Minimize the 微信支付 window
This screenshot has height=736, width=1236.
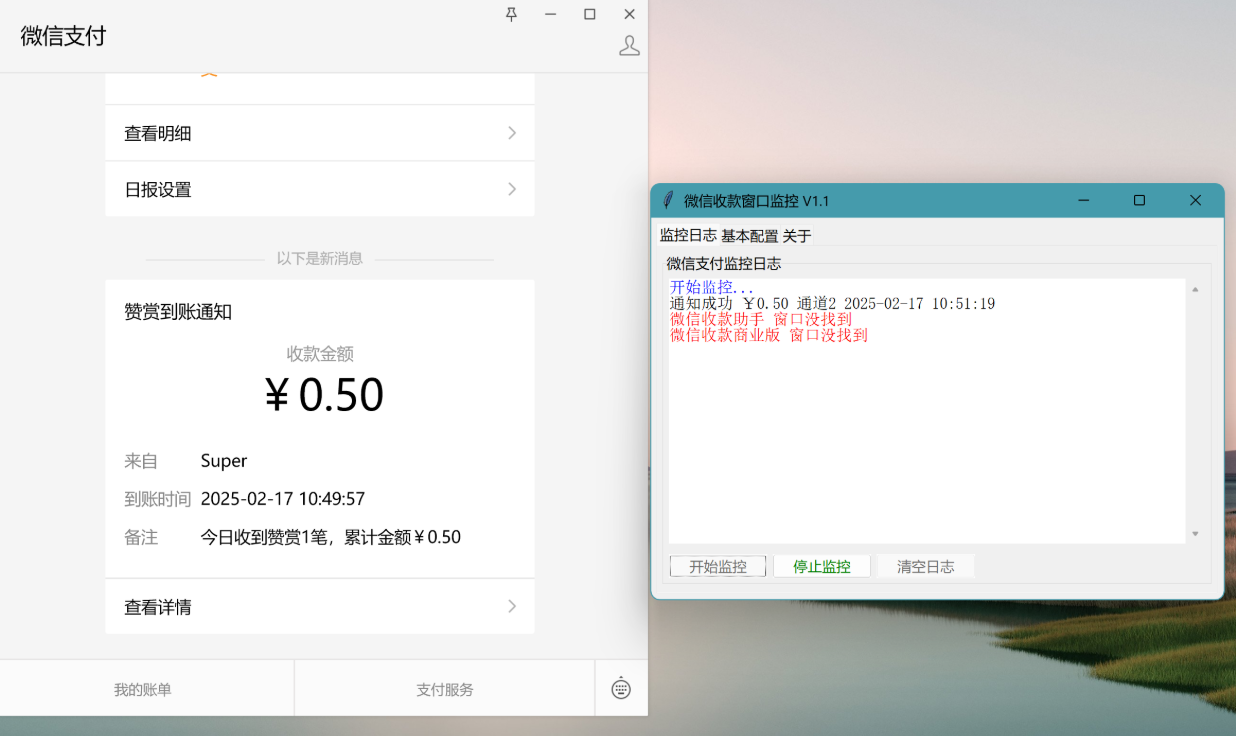tap(550, 14)
